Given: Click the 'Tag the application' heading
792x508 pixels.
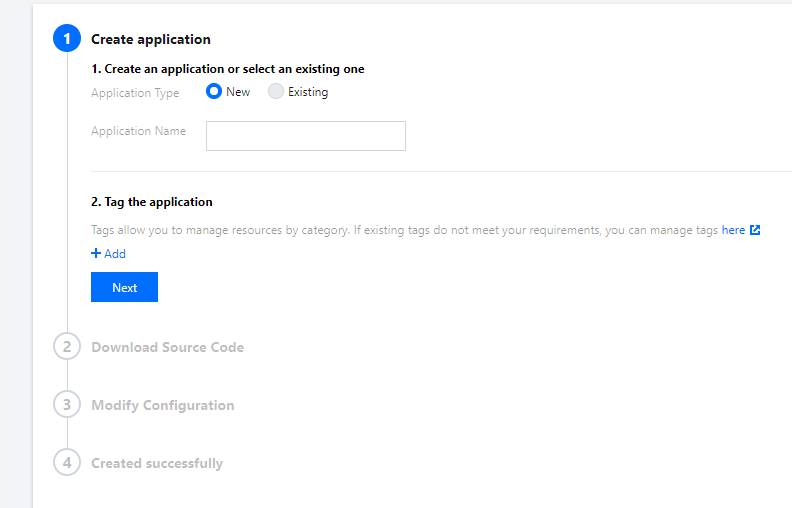Looking at the screenshot, I should (x=152, y=202).
